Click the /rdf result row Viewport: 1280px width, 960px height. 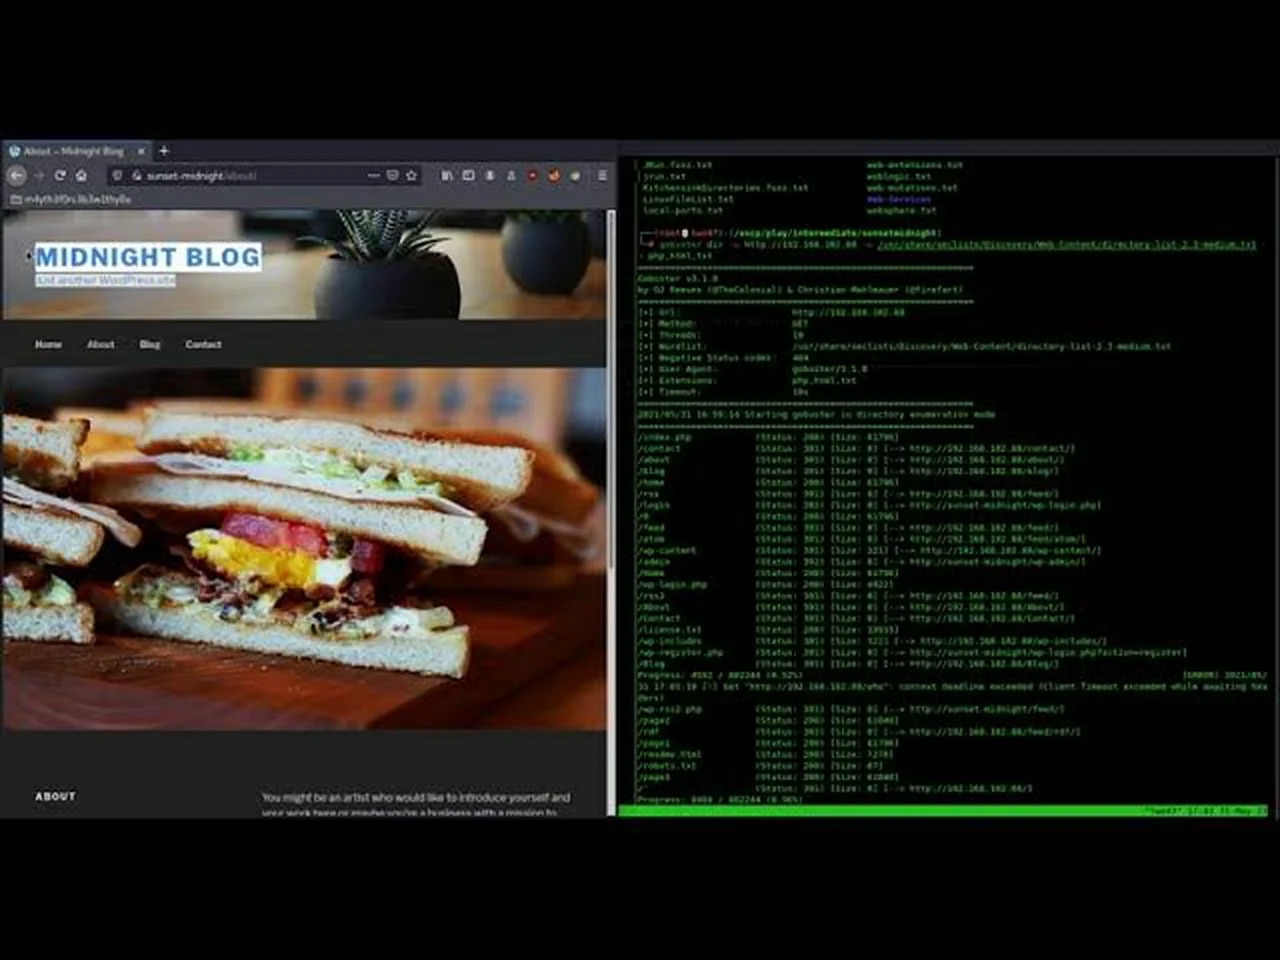(x=859, y=731)
